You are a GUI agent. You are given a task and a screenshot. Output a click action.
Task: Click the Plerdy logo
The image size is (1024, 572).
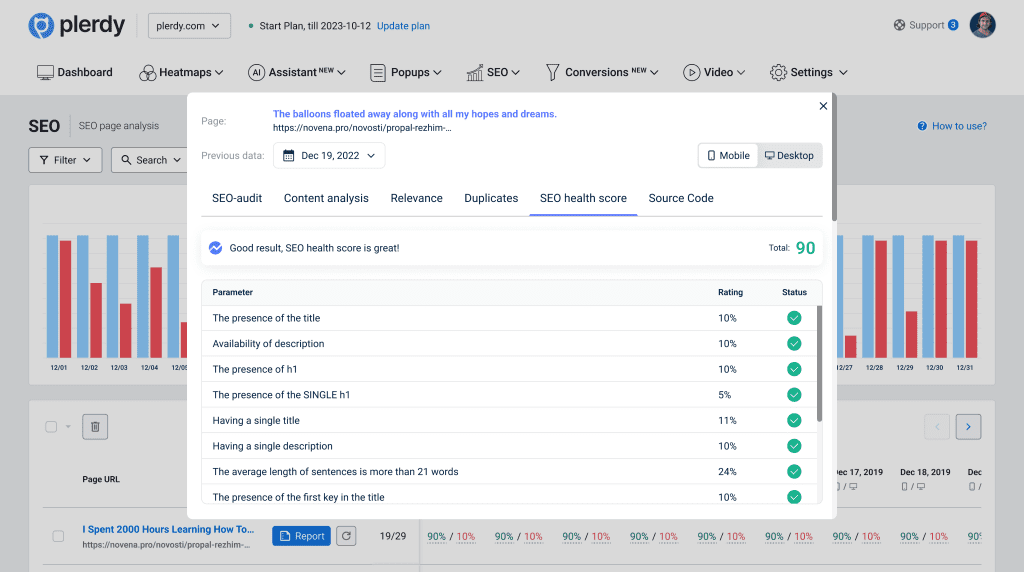tap(76, 25)
